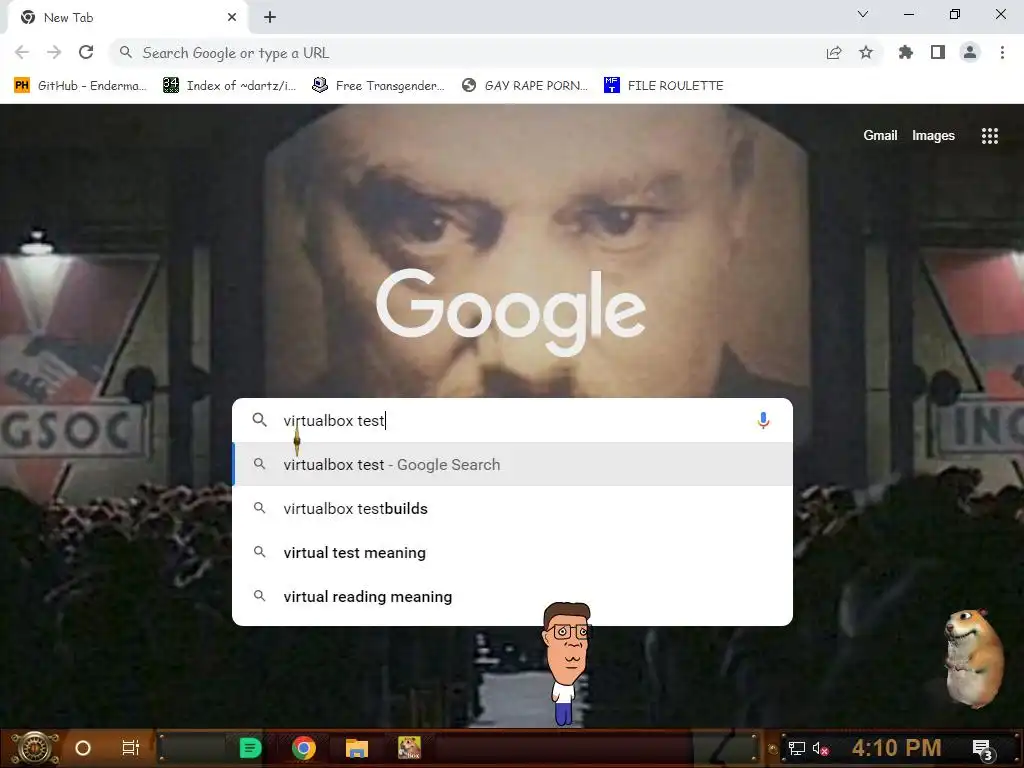The width and height of the screenshot is (1024, 768).
Task: Open the green chat app on taskbar
Action: tap(250, 748)
